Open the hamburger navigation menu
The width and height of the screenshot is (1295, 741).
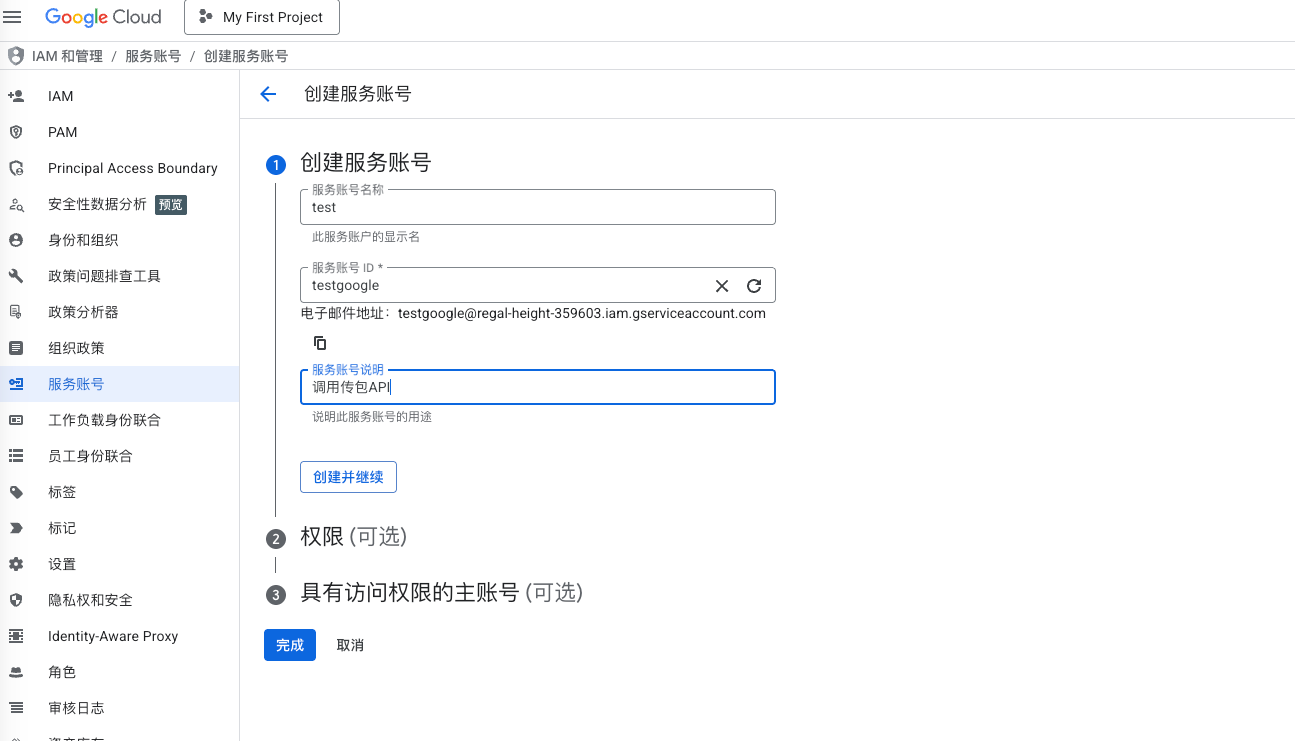[x=13, y=17]
